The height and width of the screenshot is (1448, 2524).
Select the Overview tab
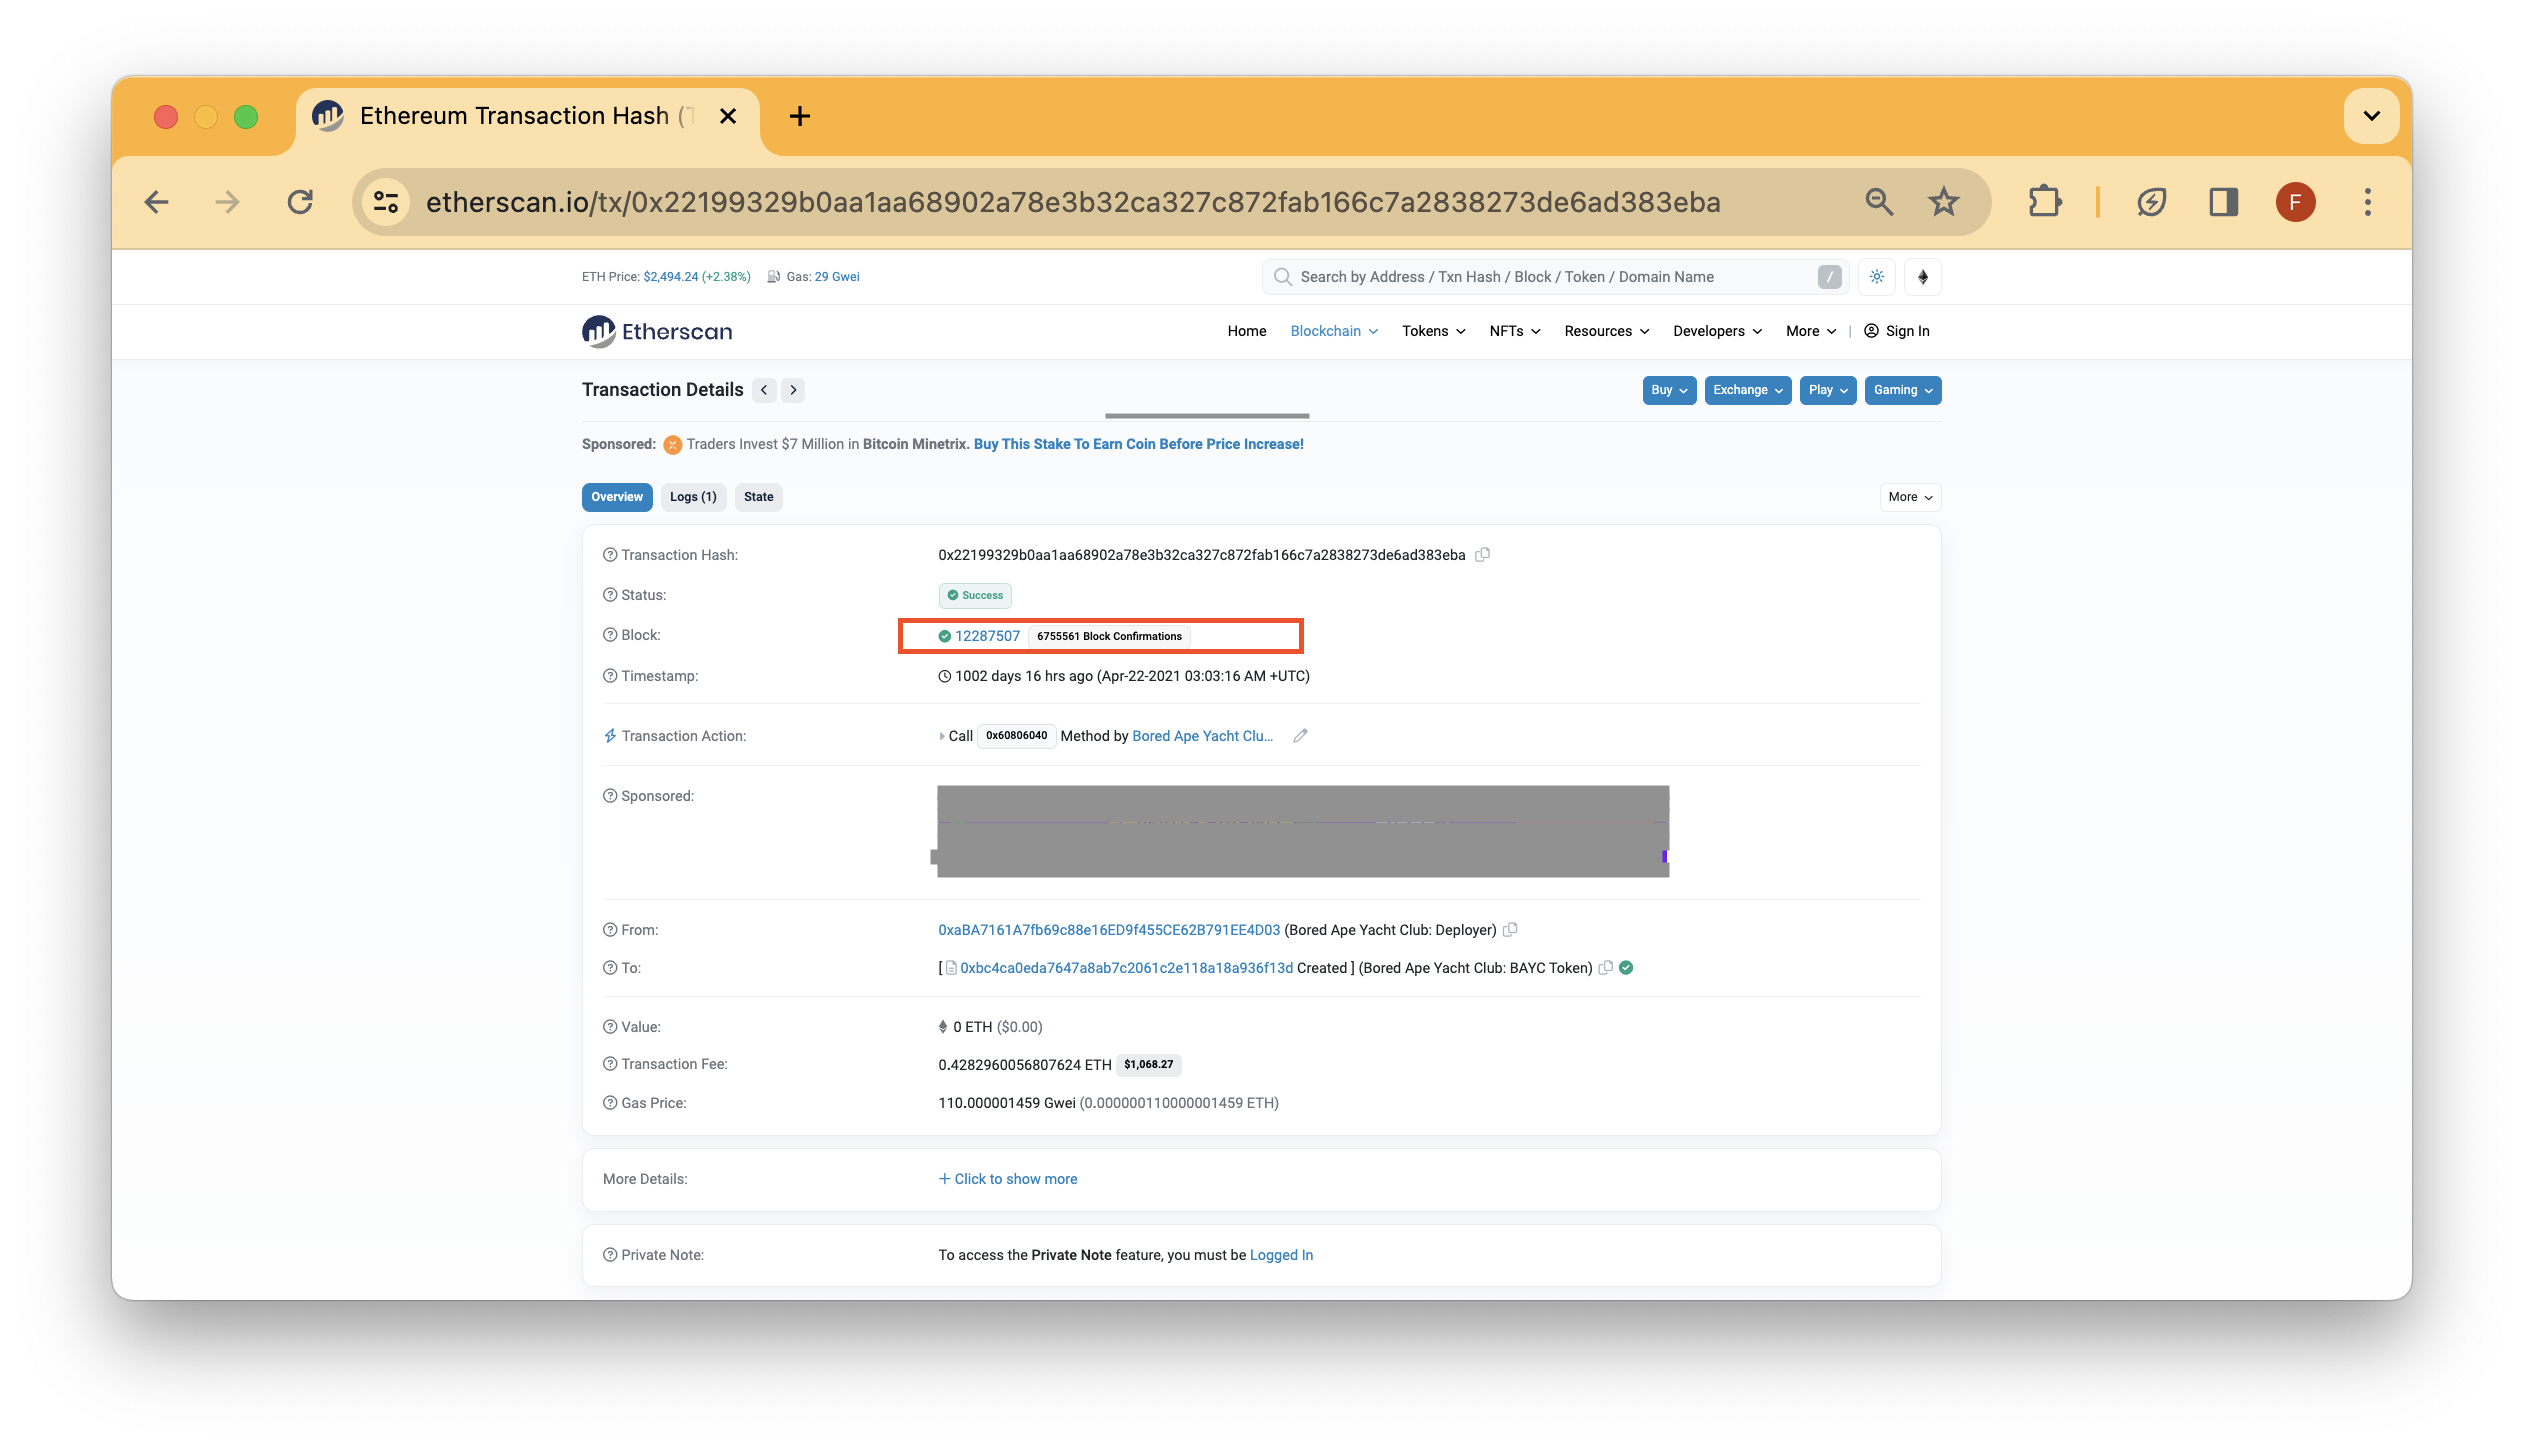tap(617, 497)
